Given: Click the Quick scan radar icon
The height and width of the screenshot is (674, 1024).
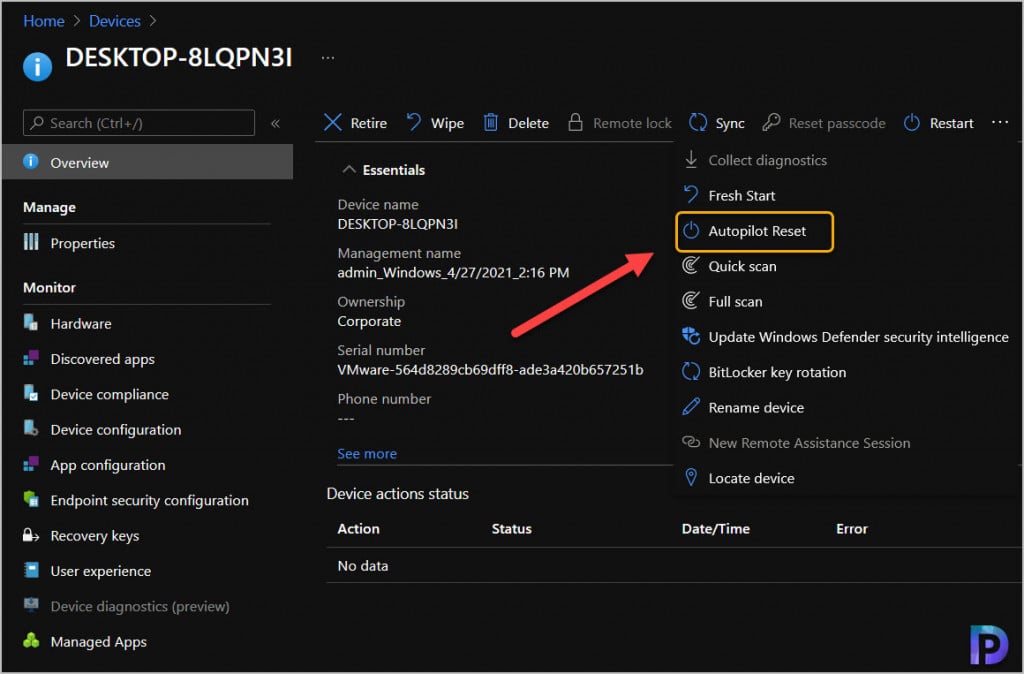Looking at the screenshot, I should (x=690, y=265).
